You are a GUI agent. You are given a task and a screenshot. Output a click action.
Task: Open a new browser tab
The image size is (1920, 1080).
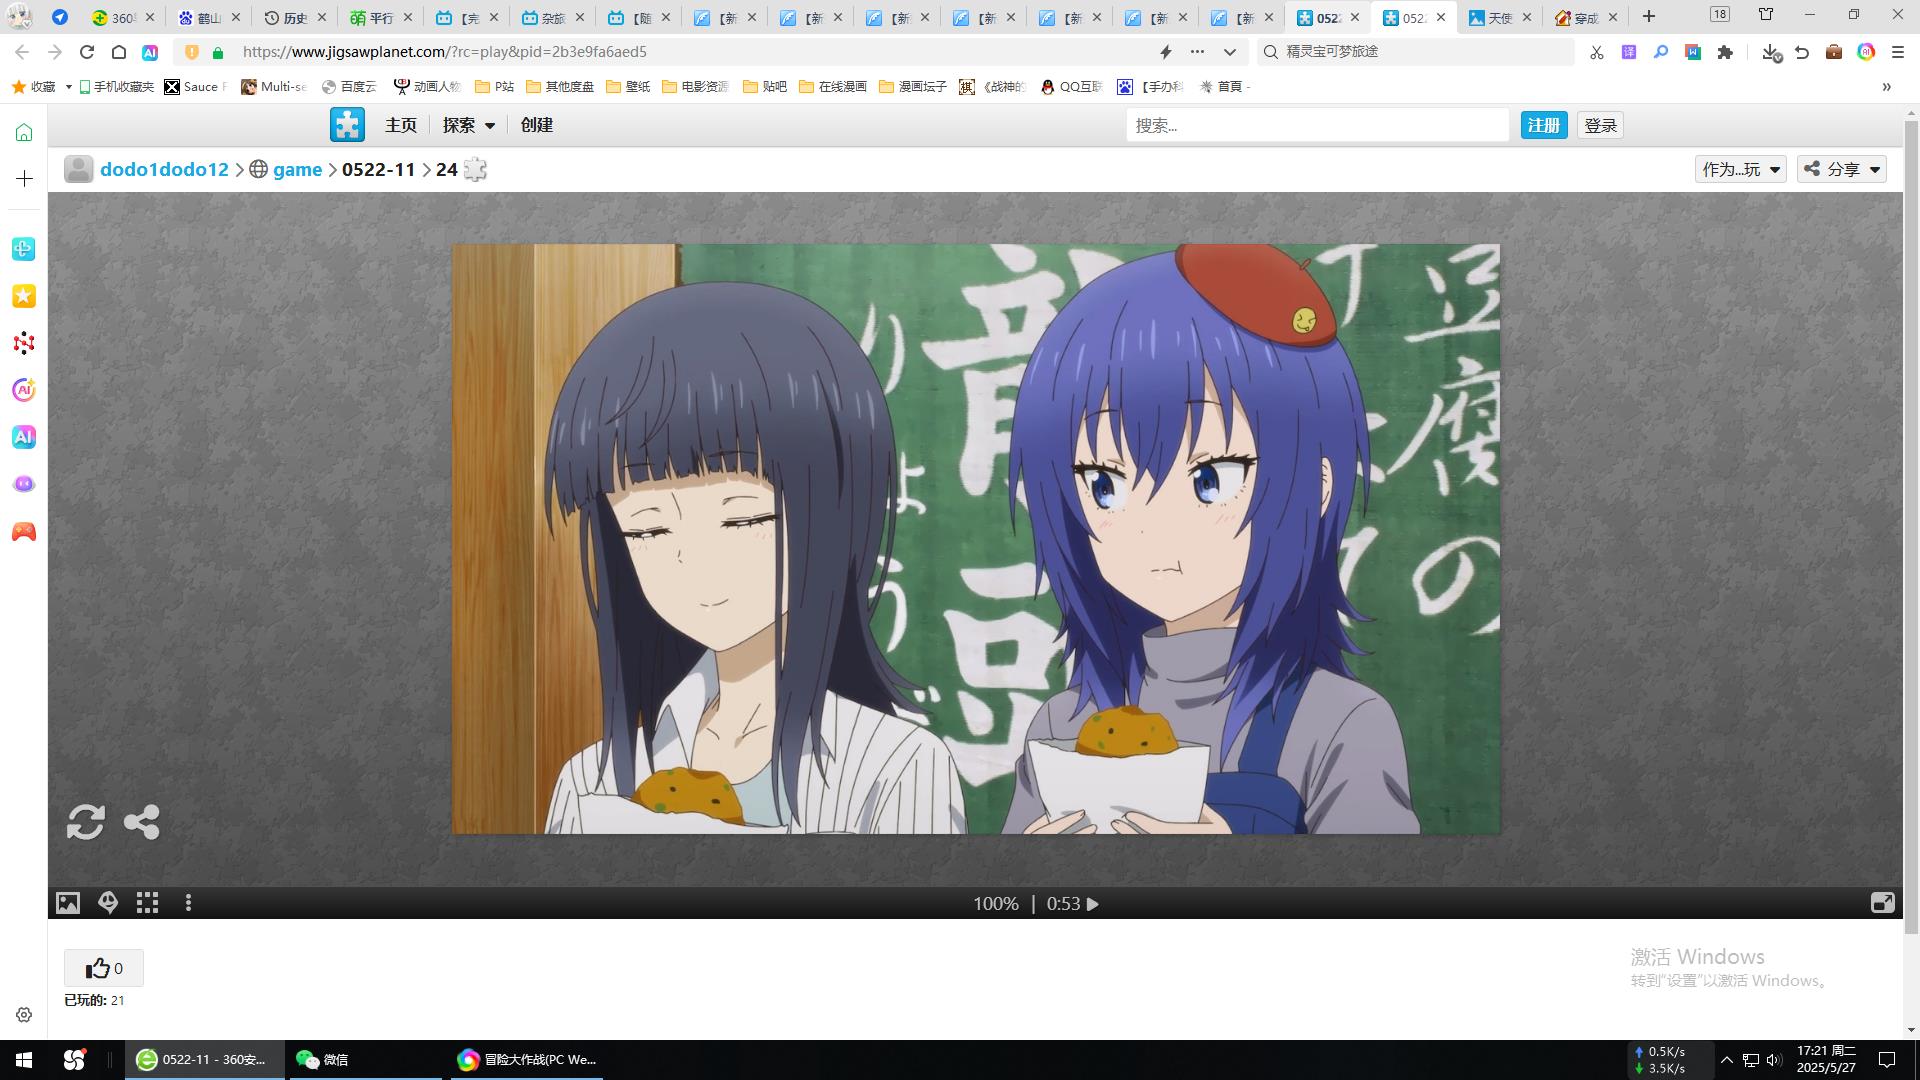pyautogui.click(x=1649, y=17)
